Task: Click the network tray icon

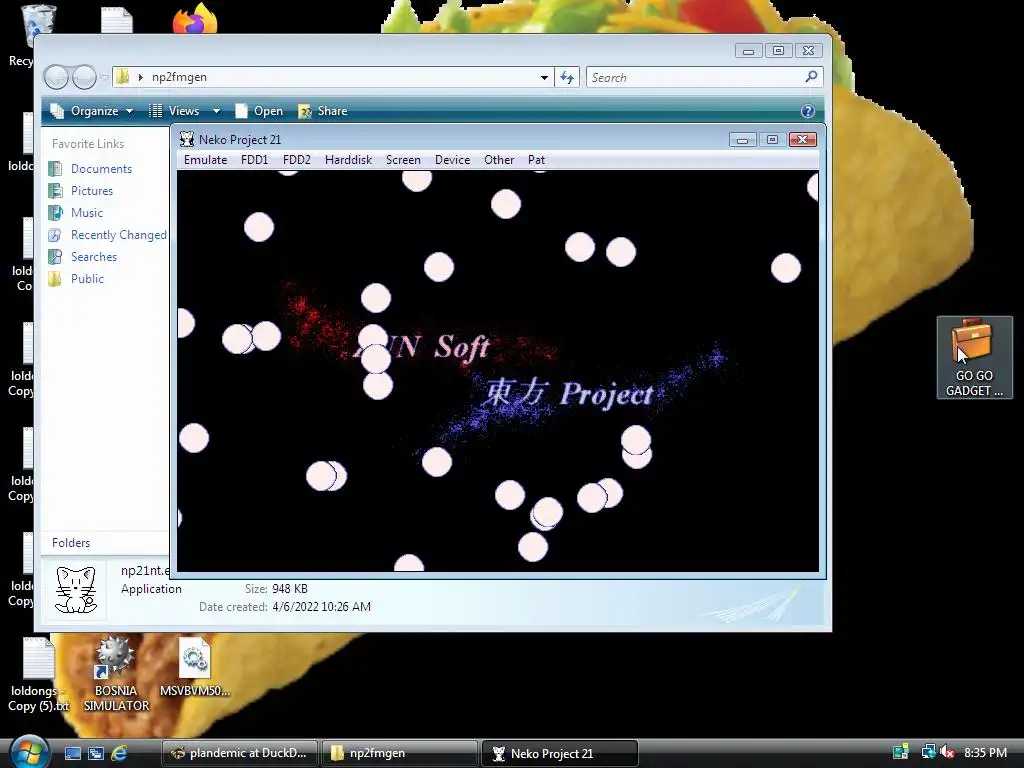Action: [928, 752]
